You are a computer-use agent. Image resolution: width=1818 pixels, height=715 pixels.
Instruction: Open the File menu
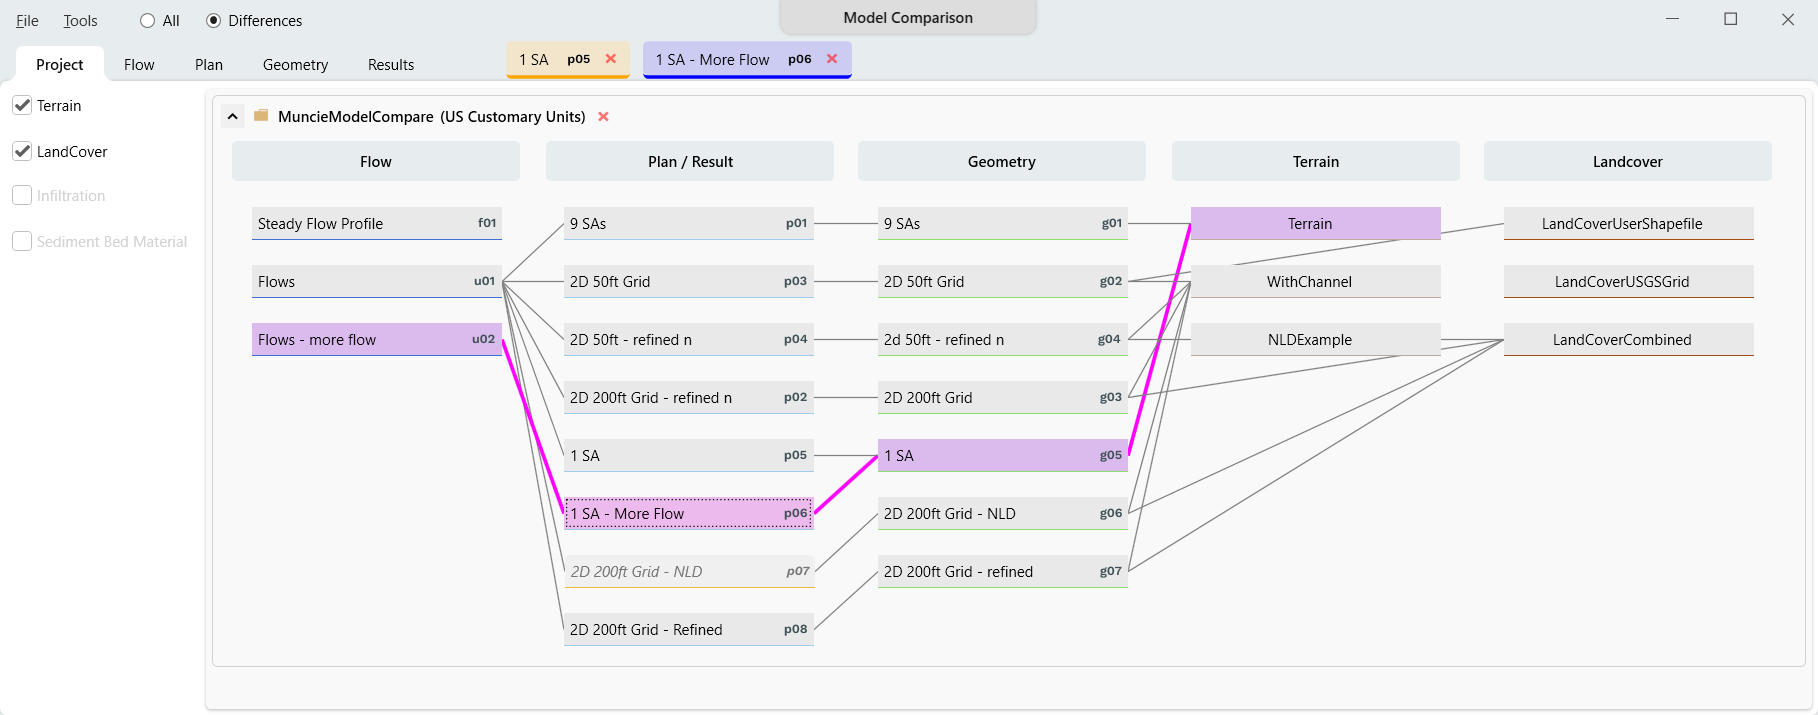(x=27, y=21)
